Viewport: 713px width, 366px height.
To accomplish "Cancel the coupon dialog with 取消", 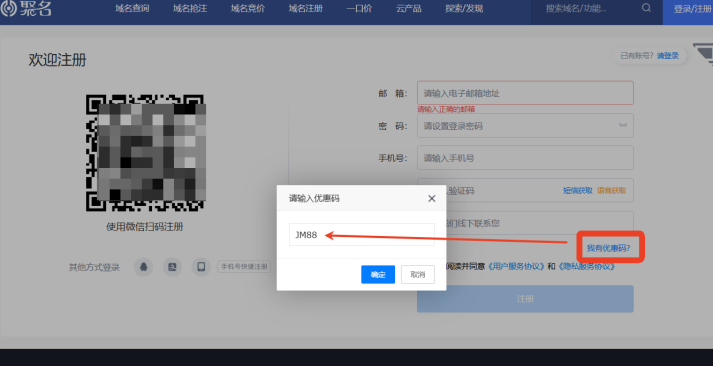I will click(417, 275).
